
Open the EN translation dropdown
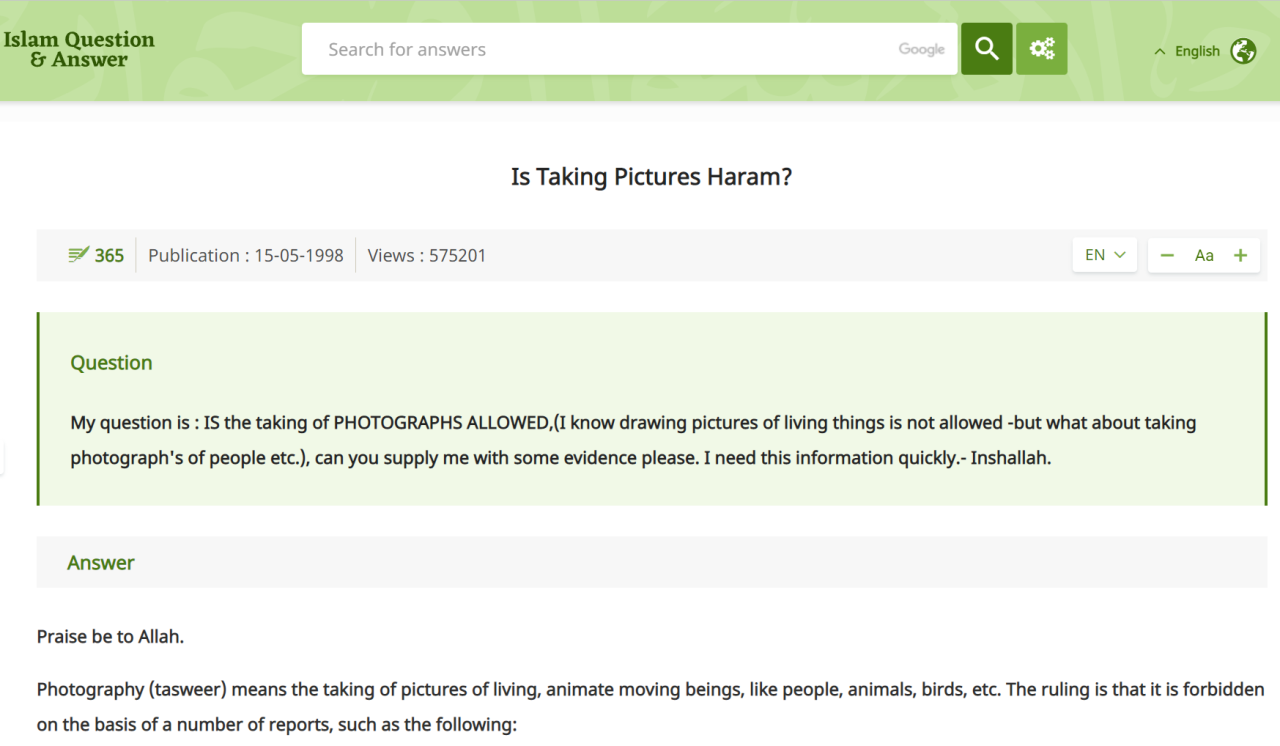point(1104,254)
